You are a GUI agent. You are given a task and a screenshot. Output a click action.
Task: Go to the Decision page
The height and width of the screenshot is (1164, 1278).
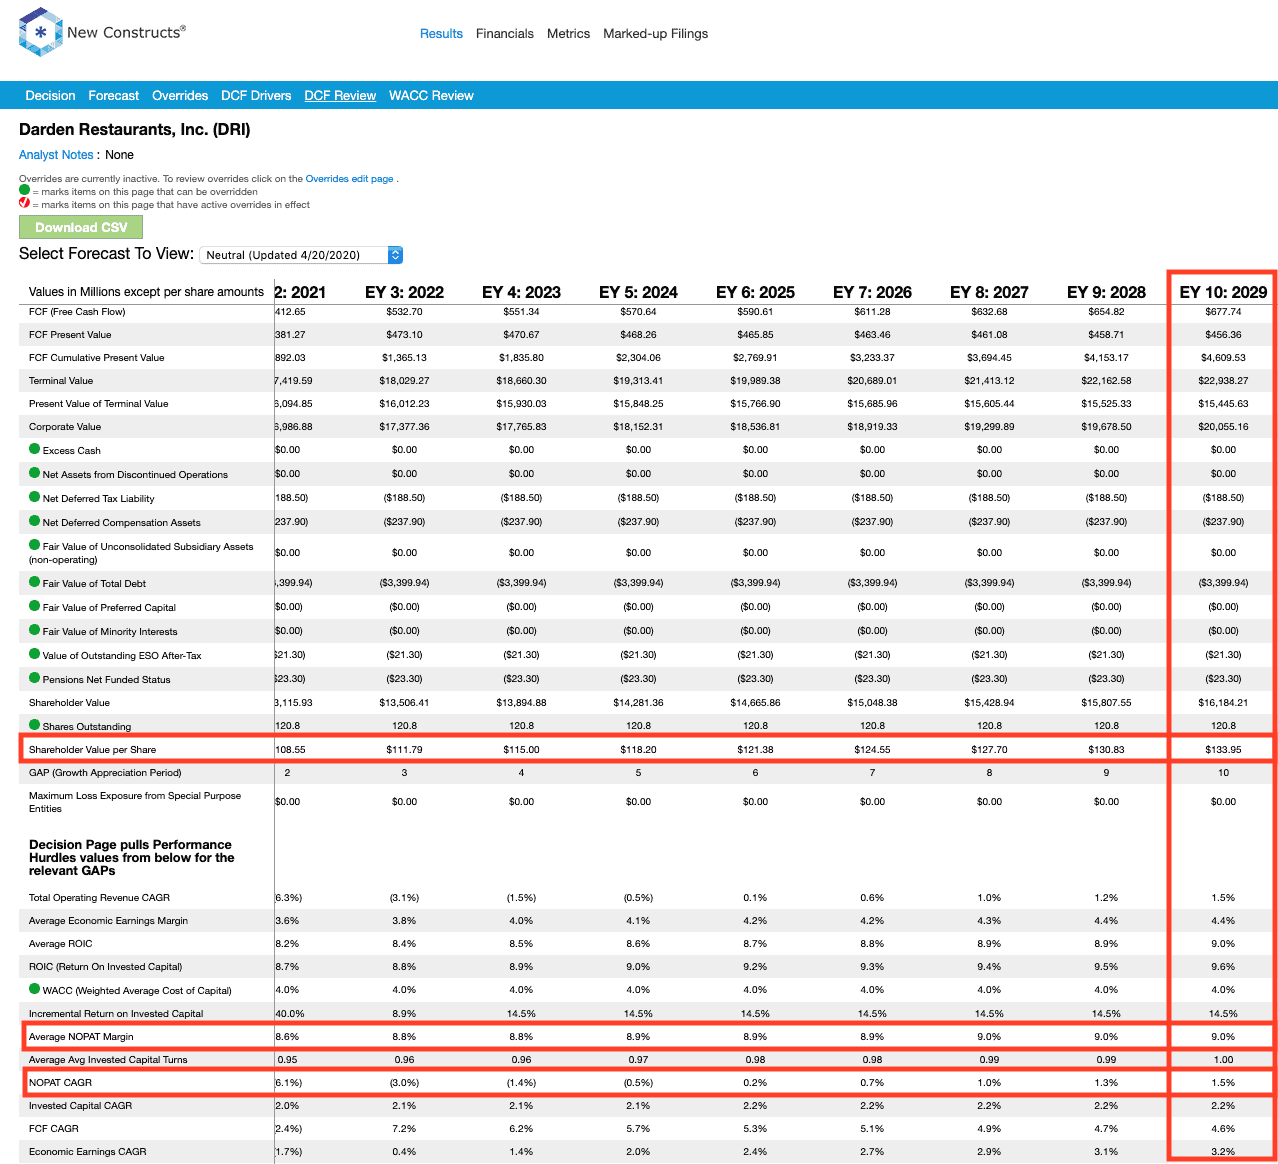(50, 95)
